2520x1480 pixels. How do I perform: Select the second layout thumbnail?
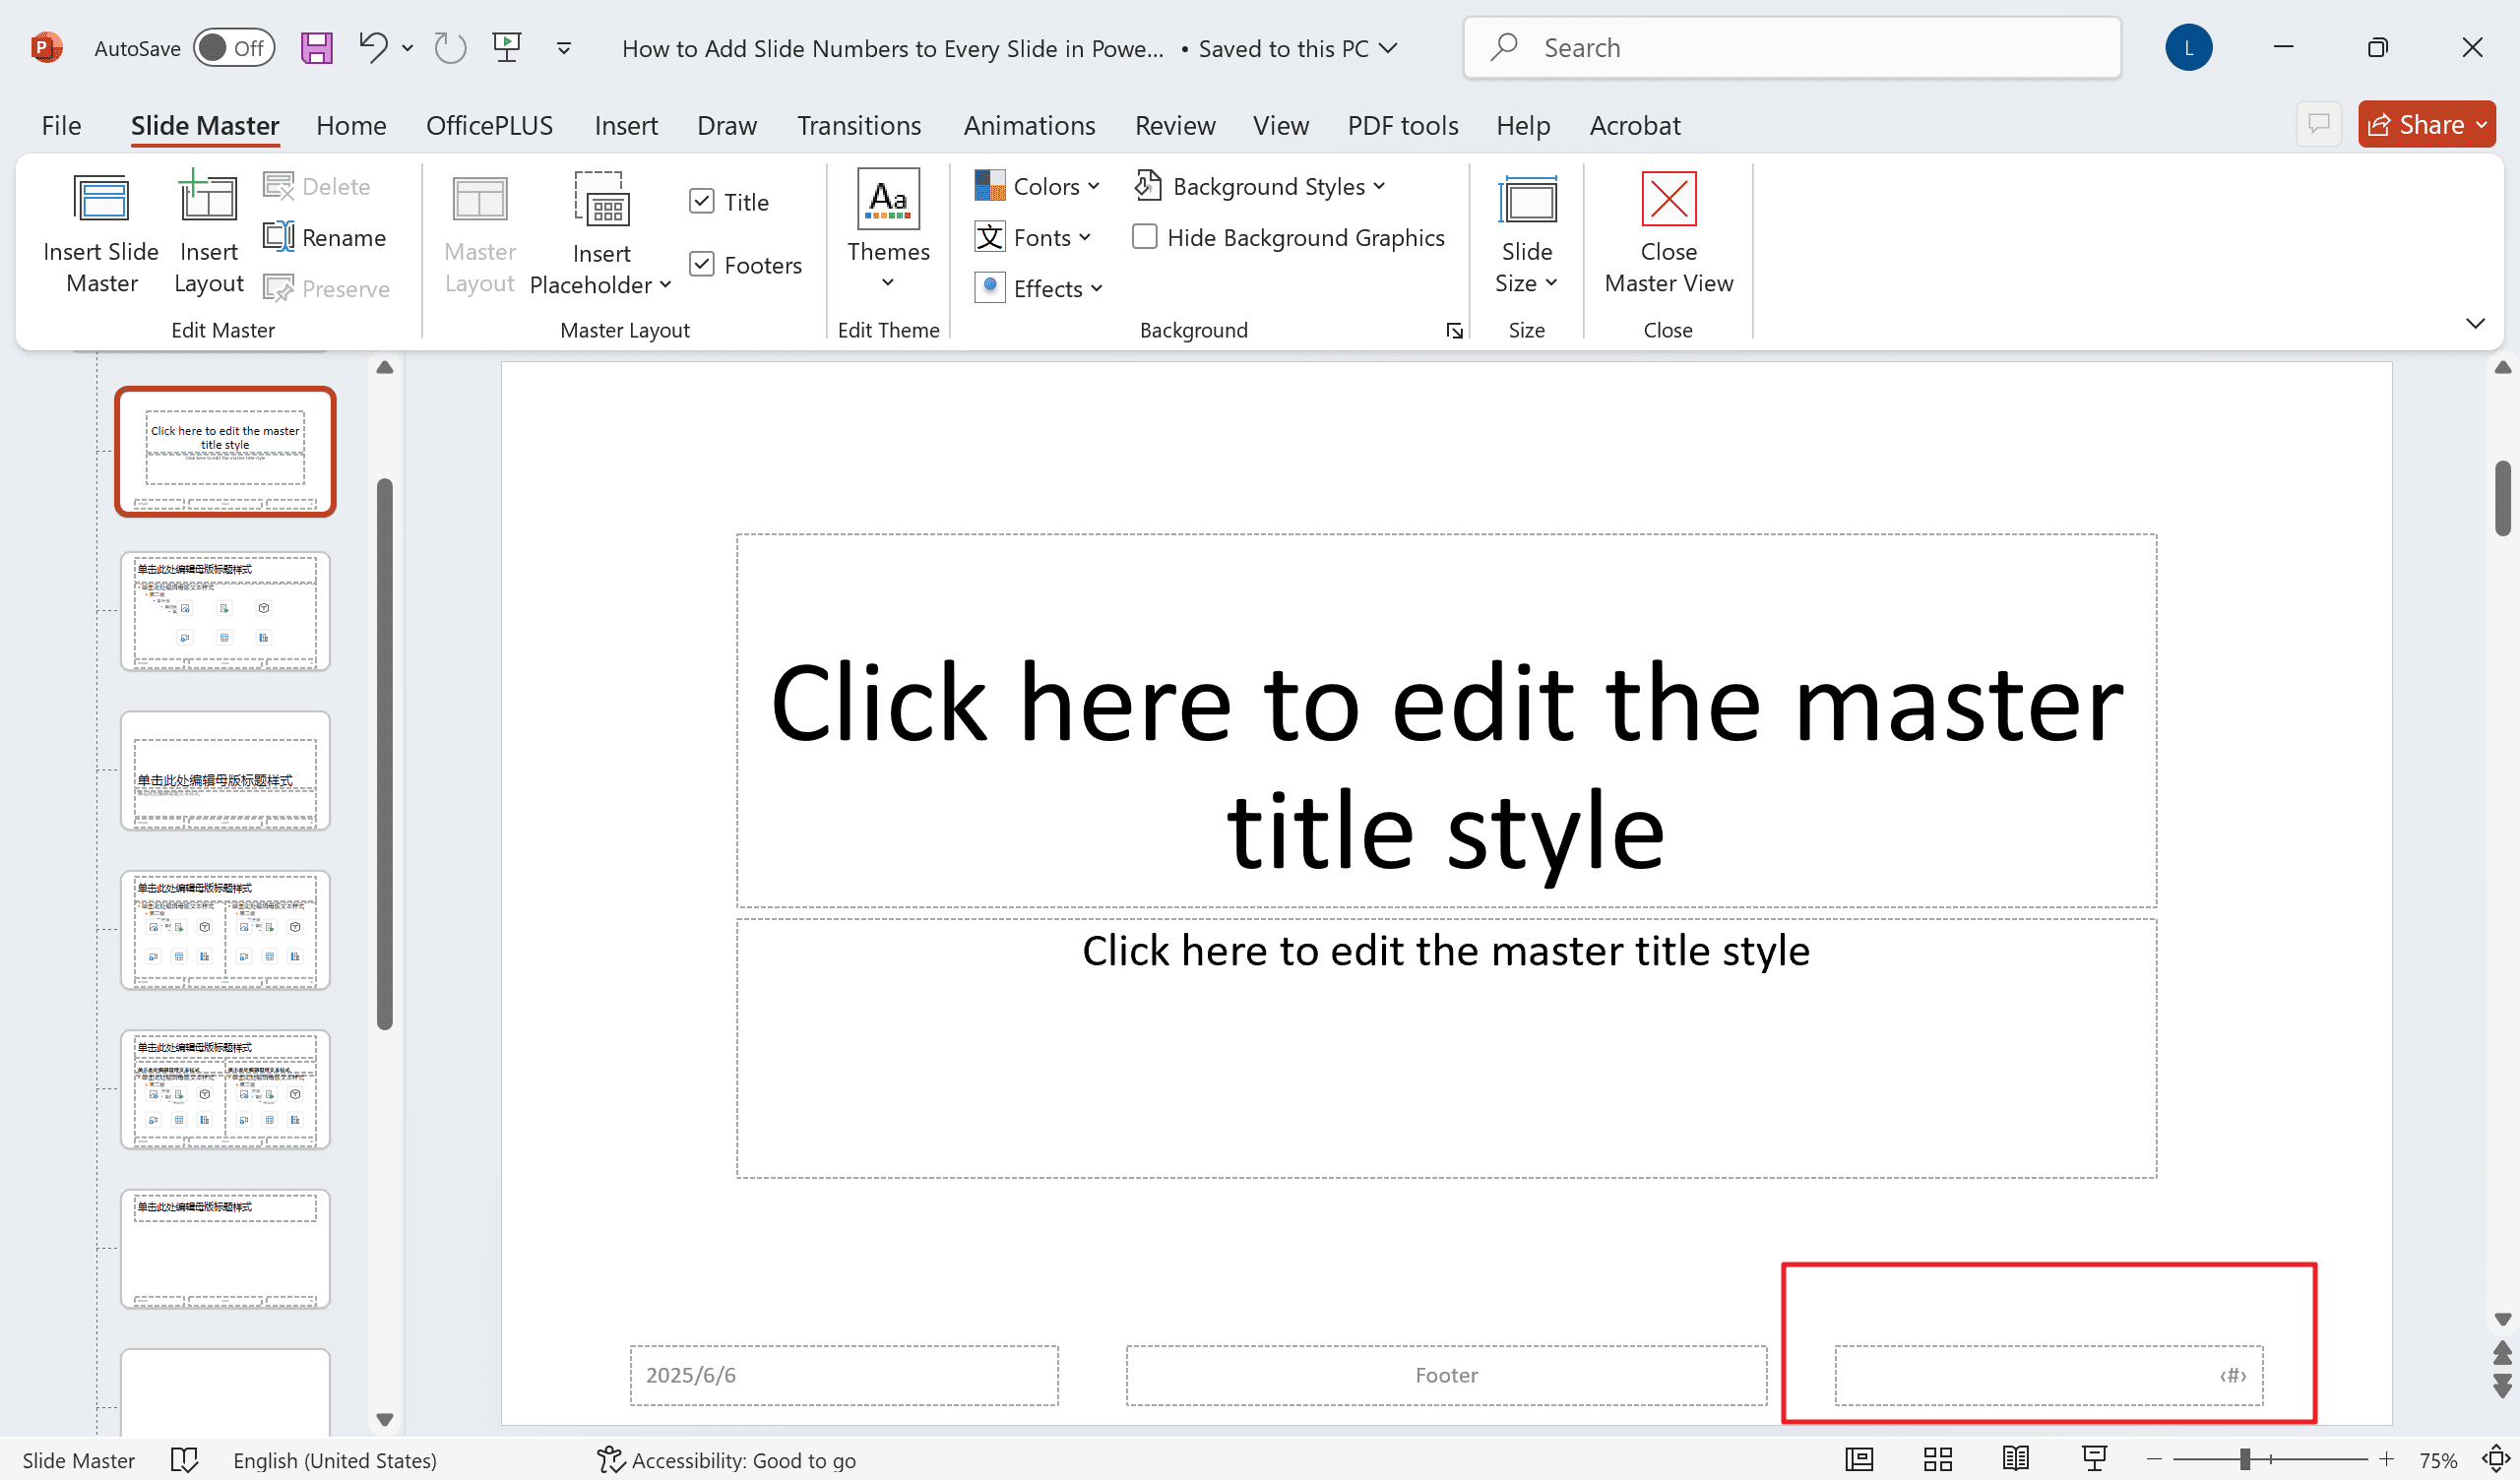tap(225, 611)
